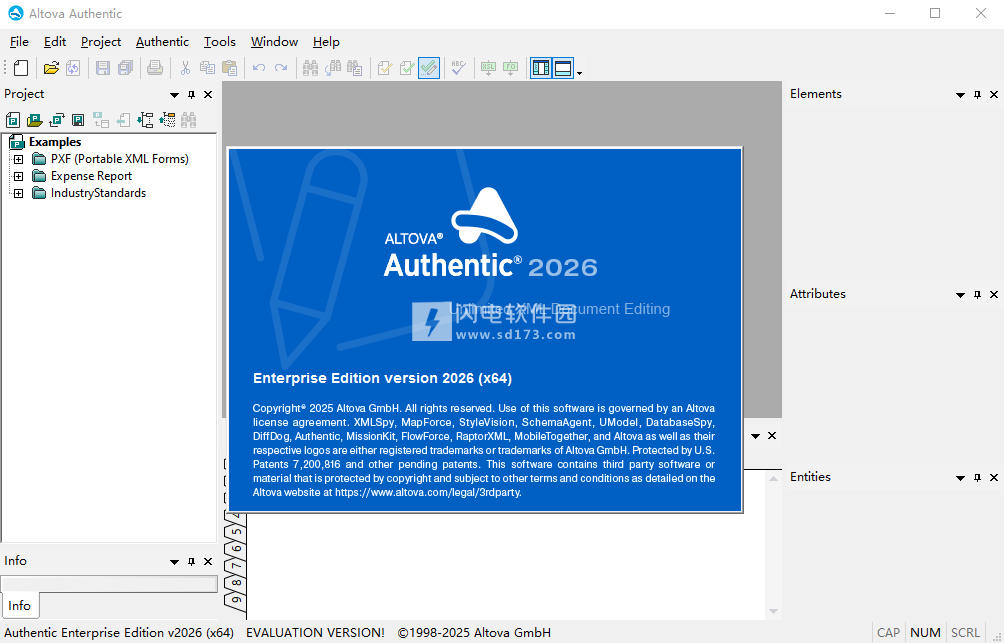The image size is (1004, 643).
Task: Click the expand-all tree icon in Project toolbar
Action: [145, 120]
